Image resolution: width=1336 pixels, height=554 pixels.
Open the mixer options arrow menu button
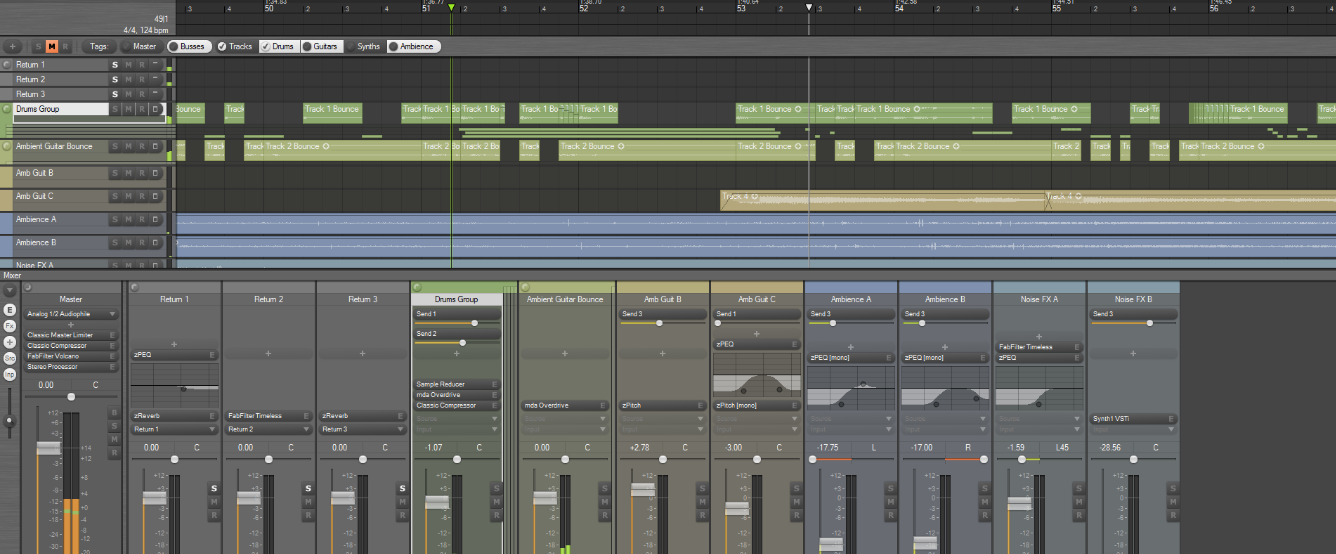point(10,291)
